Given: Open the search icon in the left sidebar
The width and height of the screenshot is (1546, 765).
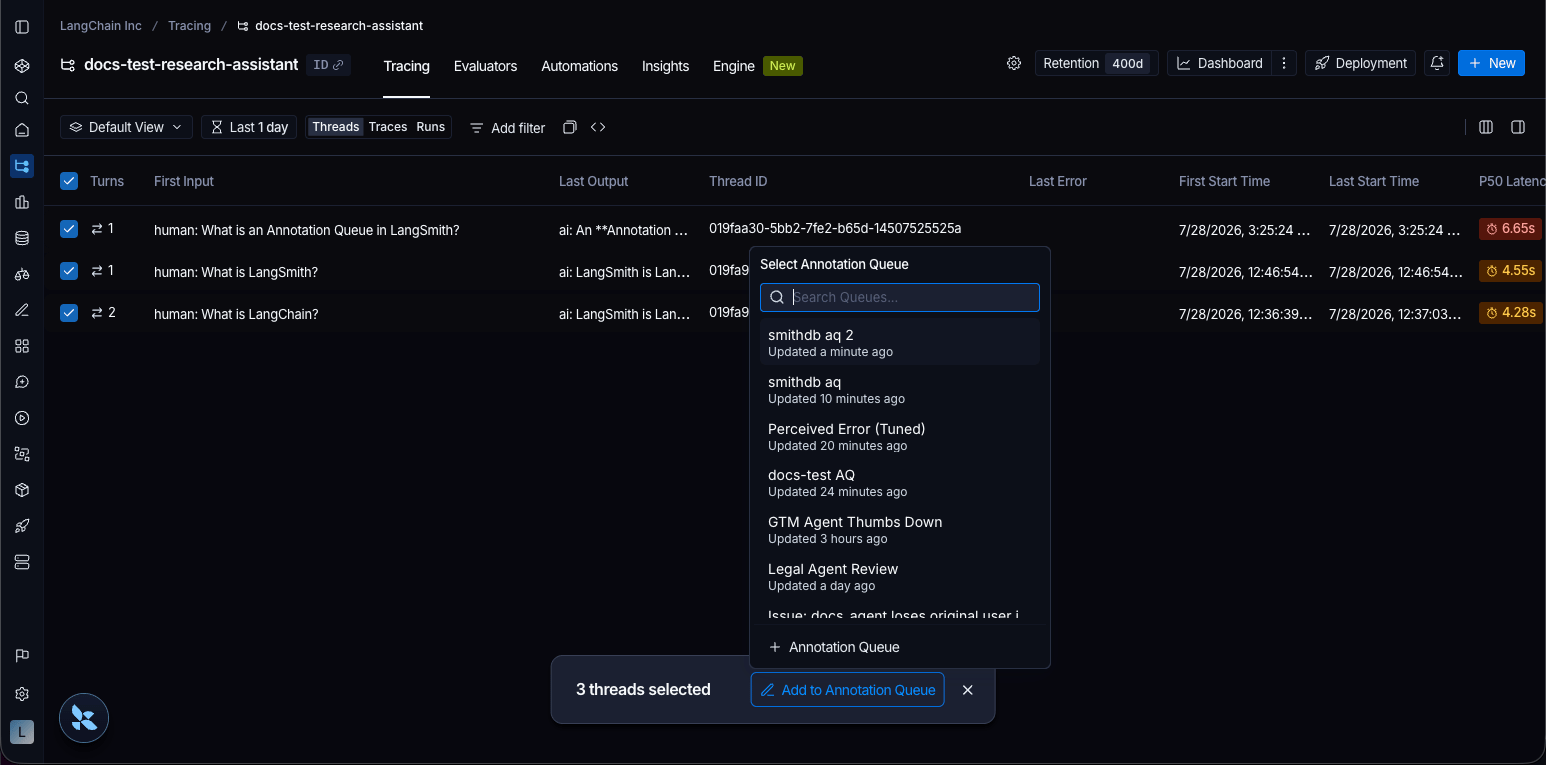Looking at the screenshot, I should (22, 98).
